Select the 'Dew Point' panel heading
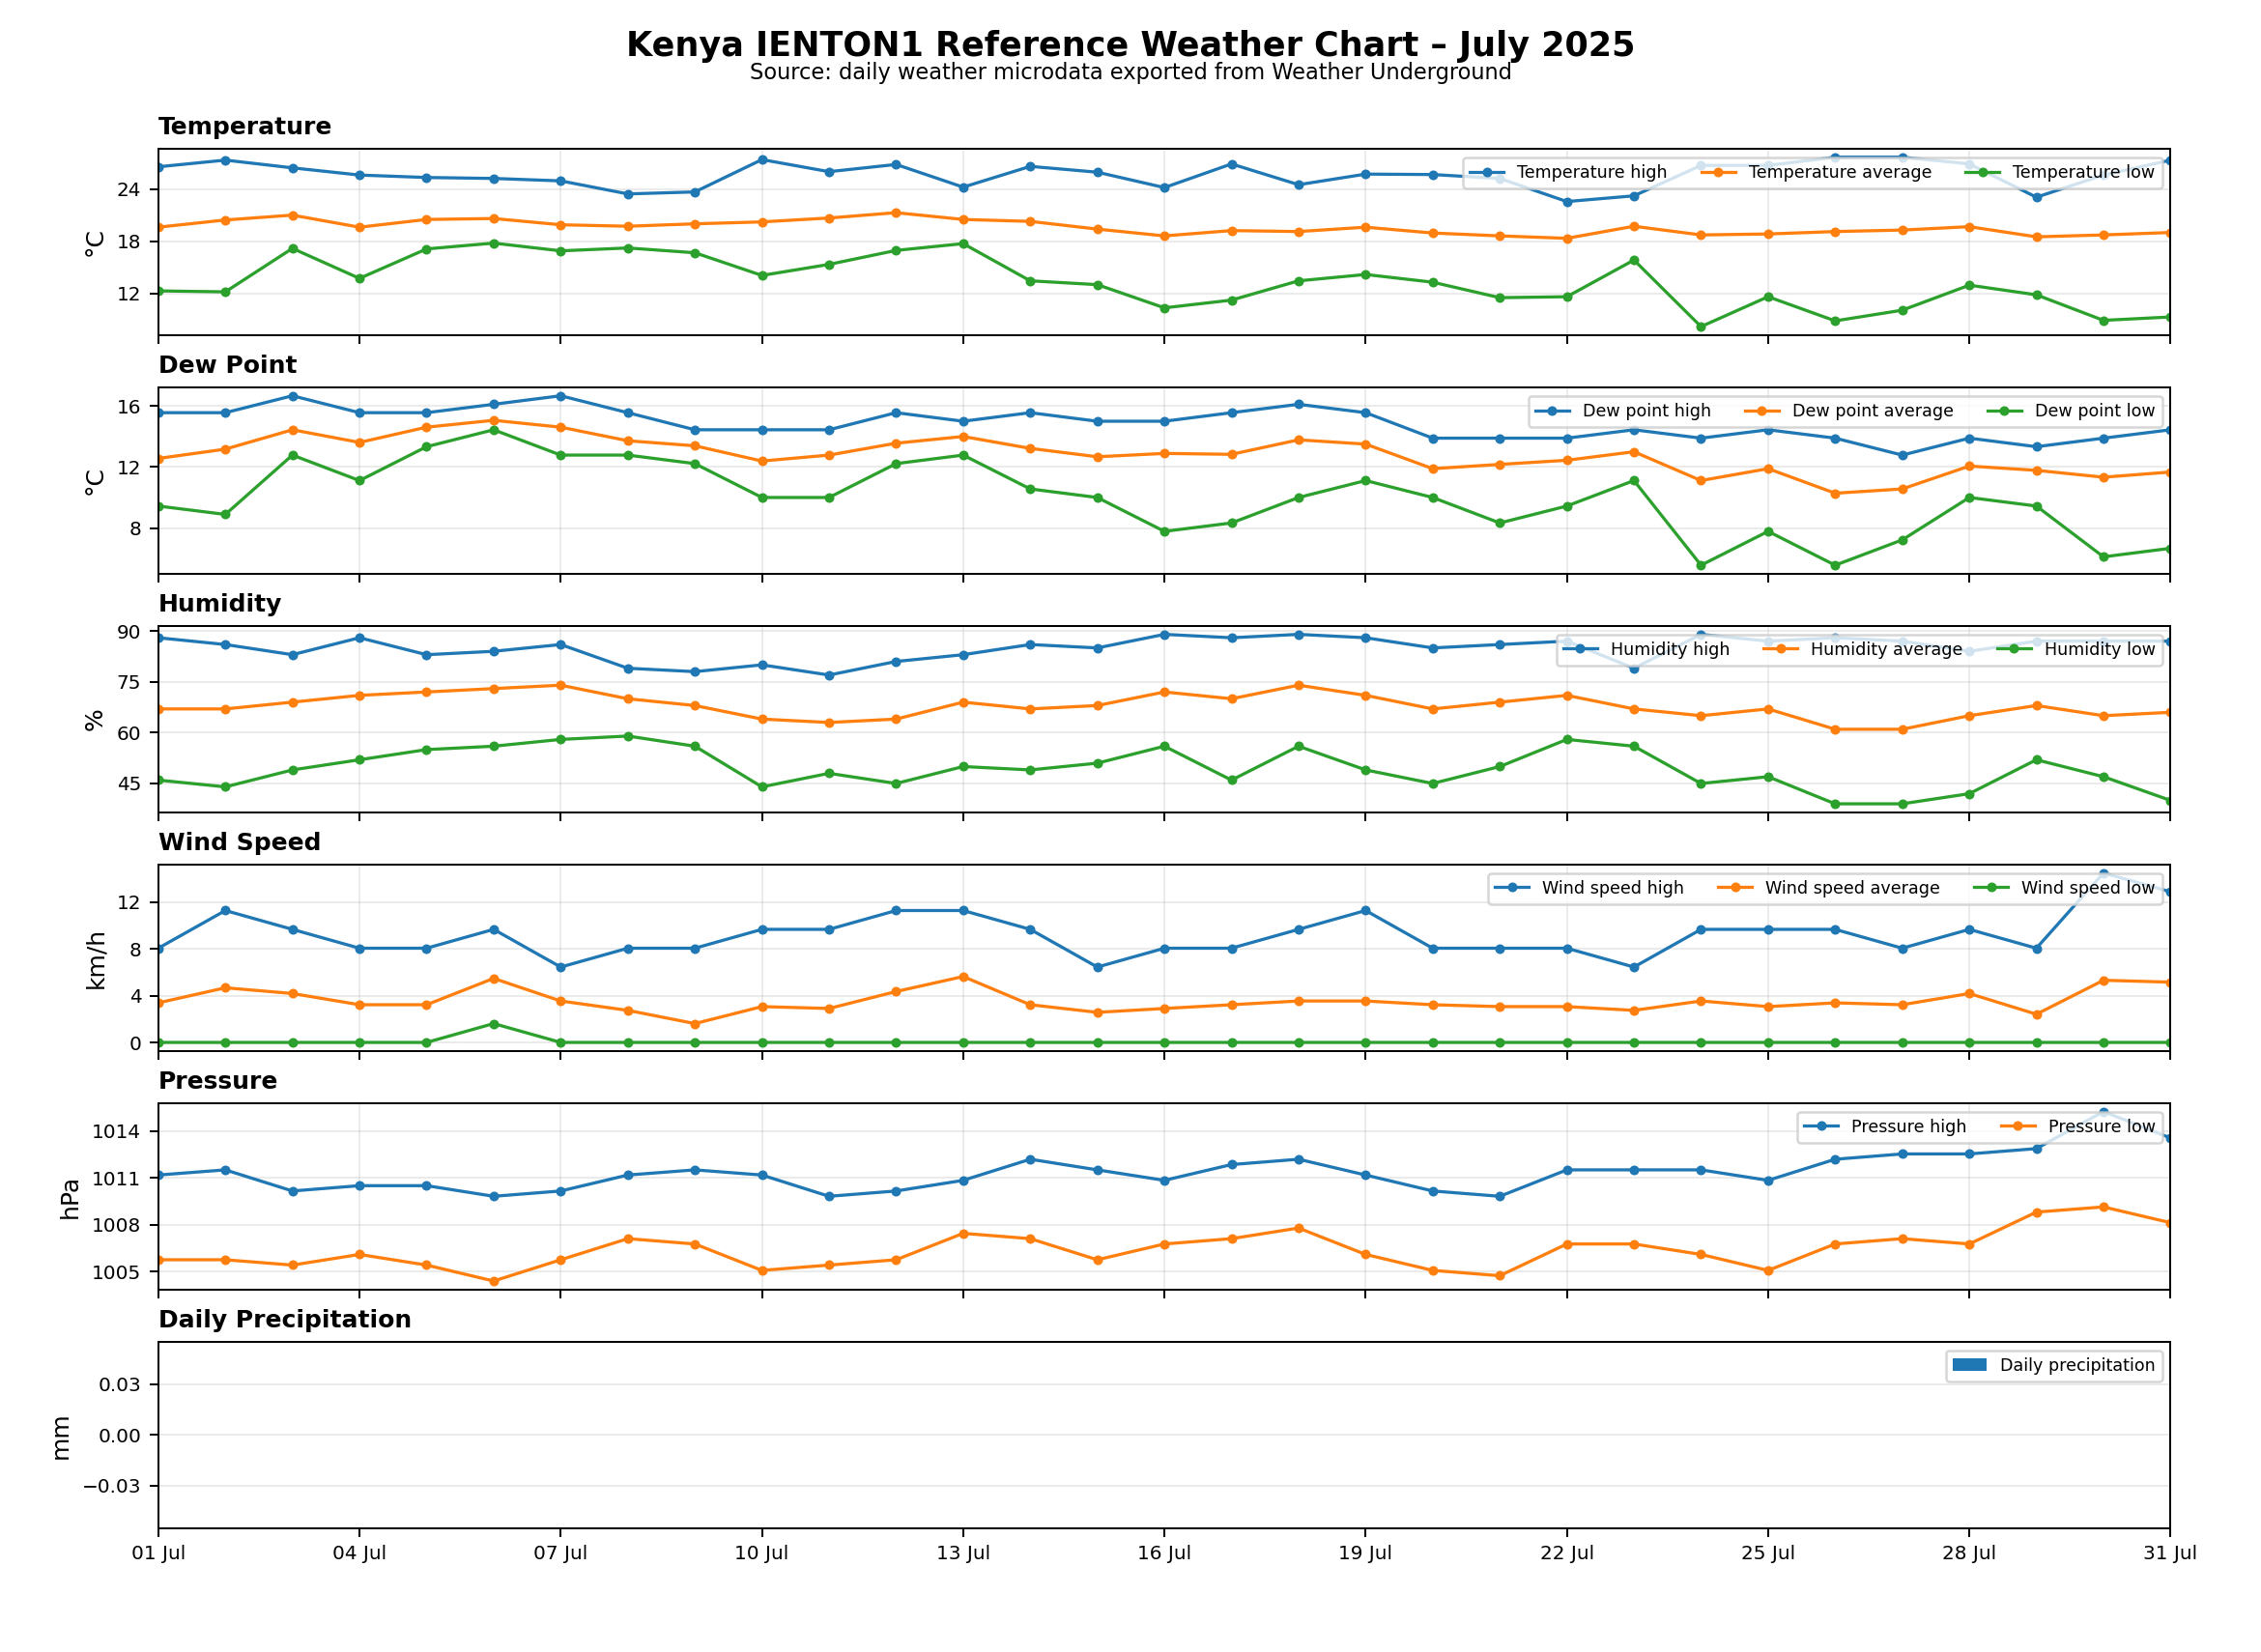This screenshot has width=2261, height=1652. pos(228,365)
